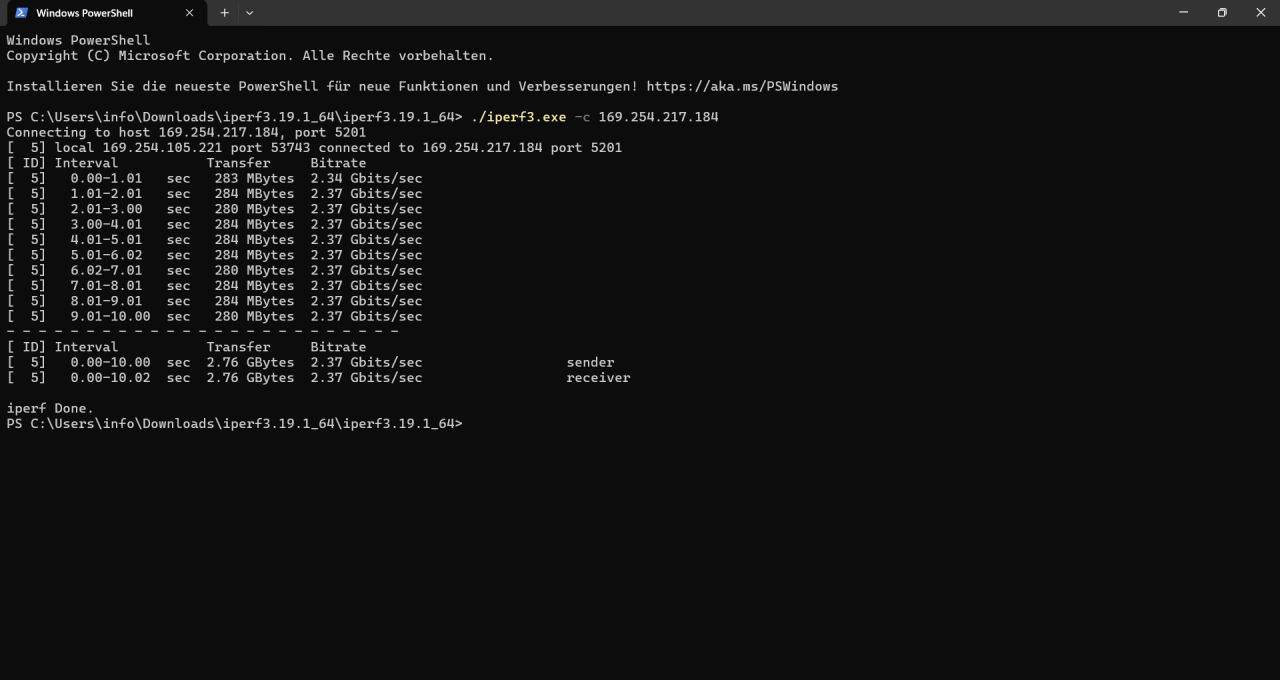Click the active PowerShell prompt line

(234, 423)
